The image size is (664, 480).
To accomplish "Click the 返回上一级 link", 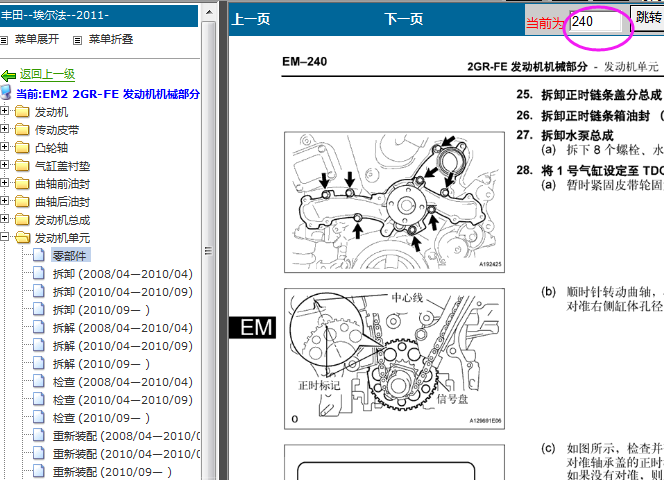I will click(47, 75).
